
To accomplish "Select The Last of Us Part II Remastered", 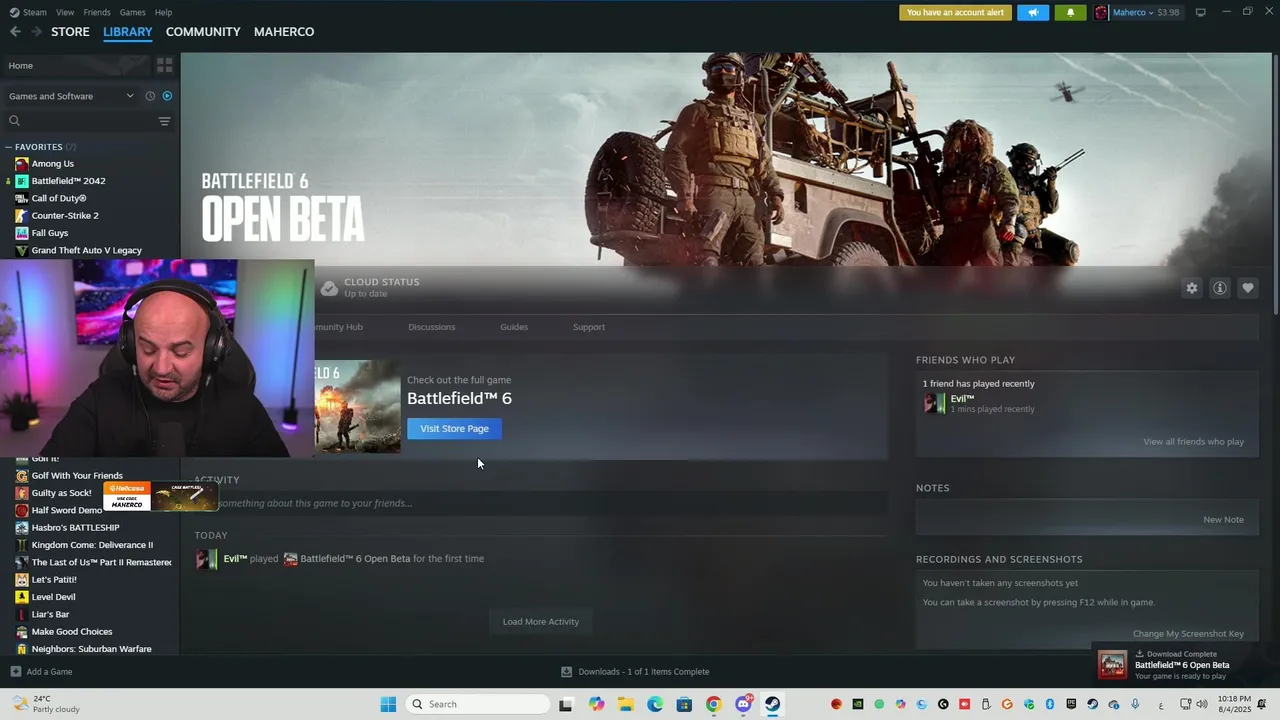I will pos(101,562).
